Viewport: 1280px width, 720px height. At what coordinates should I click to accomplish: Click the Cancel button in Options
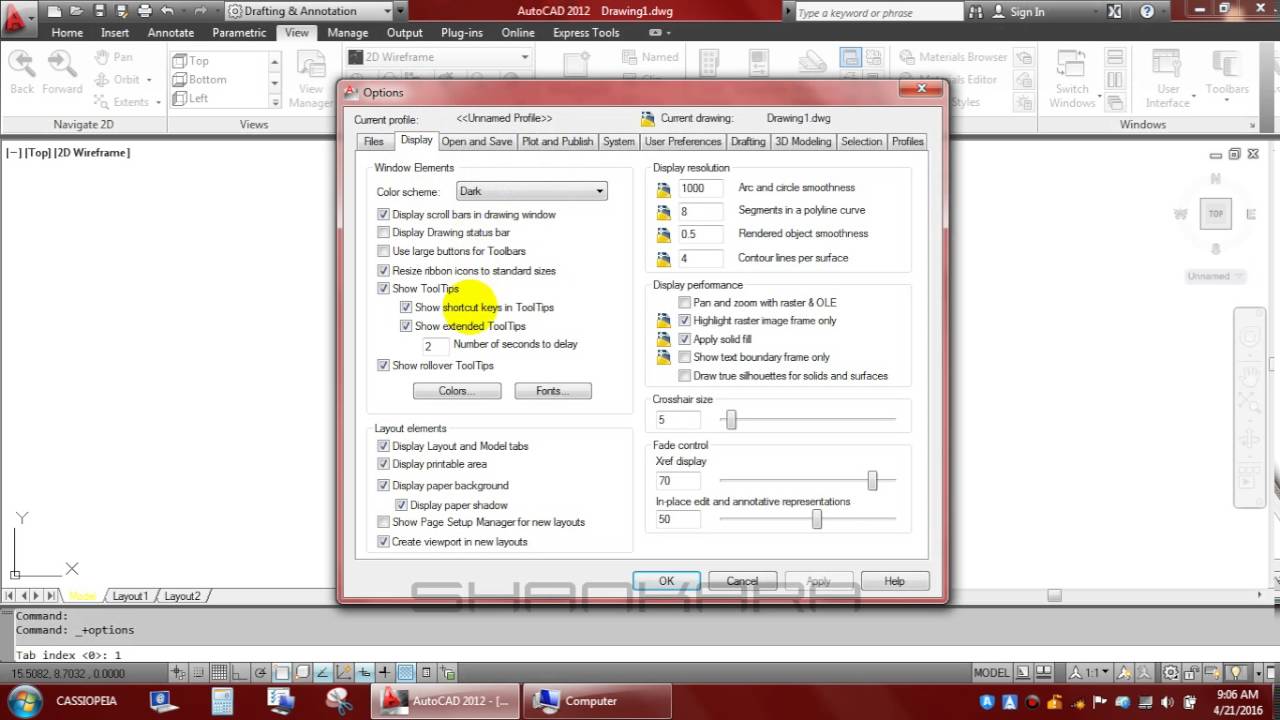(x=742, y=581)
